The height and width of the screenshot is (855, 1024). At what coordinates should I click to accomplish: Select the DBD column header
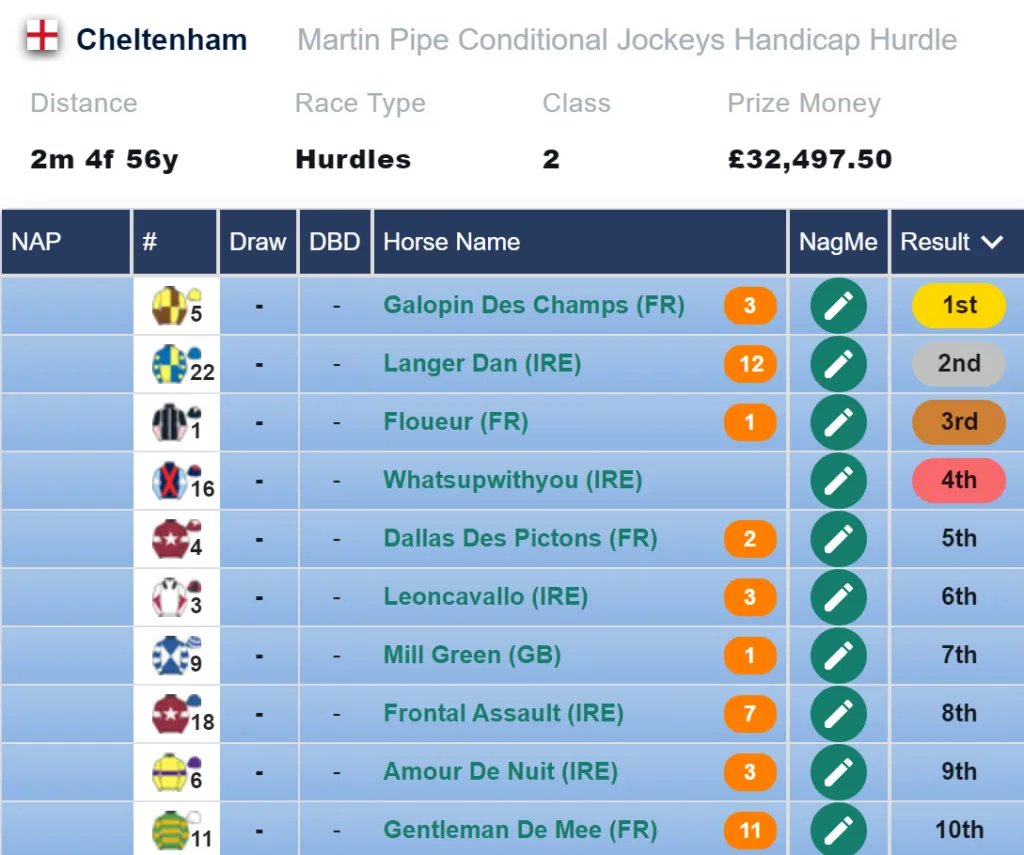[x=334, y=242]
